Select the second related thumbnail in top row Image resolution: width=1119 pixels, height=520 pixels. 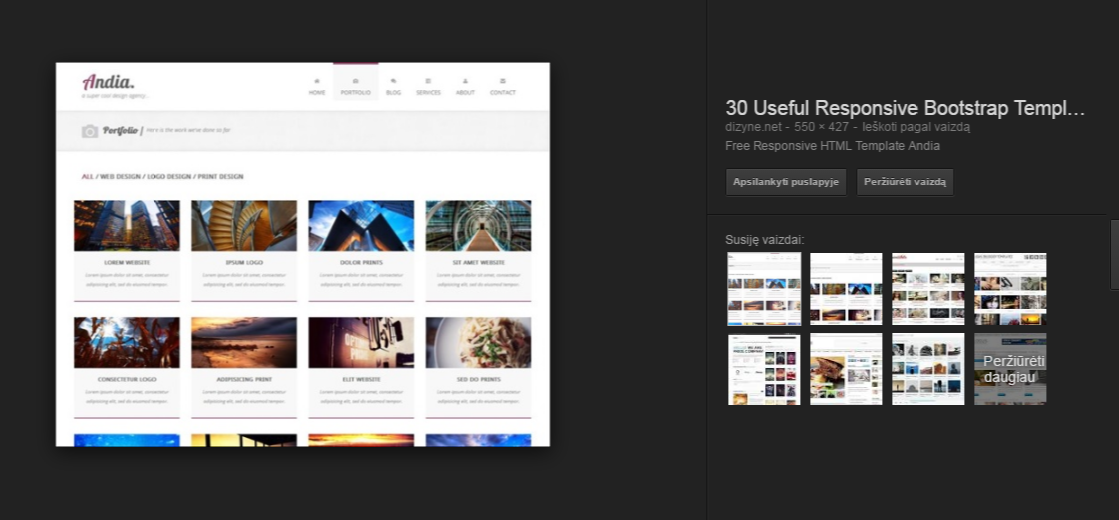(846, 288)
